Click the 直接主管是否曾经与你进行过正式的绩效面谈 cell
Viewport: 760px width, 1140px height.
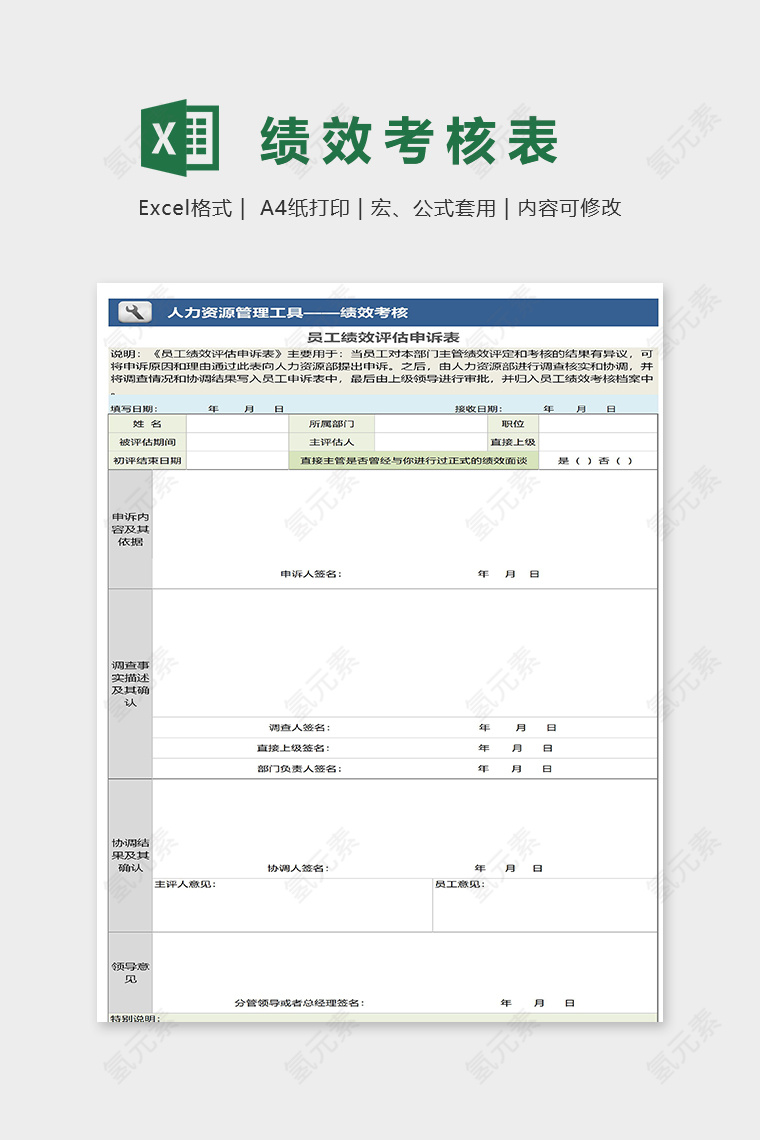414,460
